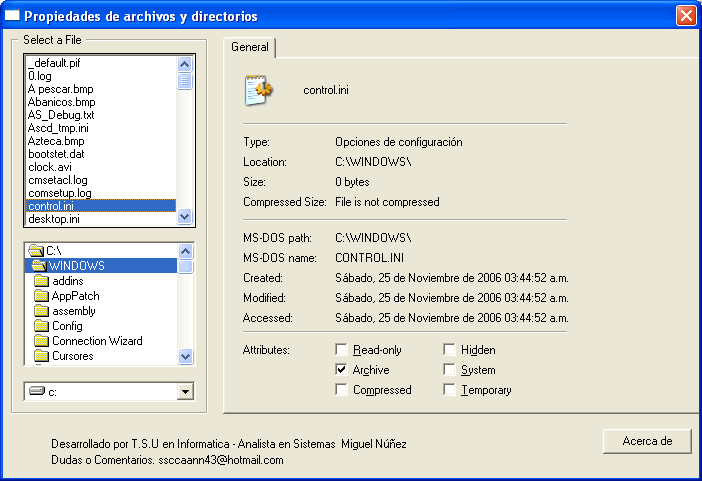
Task: Click the assembly folder icon
Action: click(x=41, y=311)
